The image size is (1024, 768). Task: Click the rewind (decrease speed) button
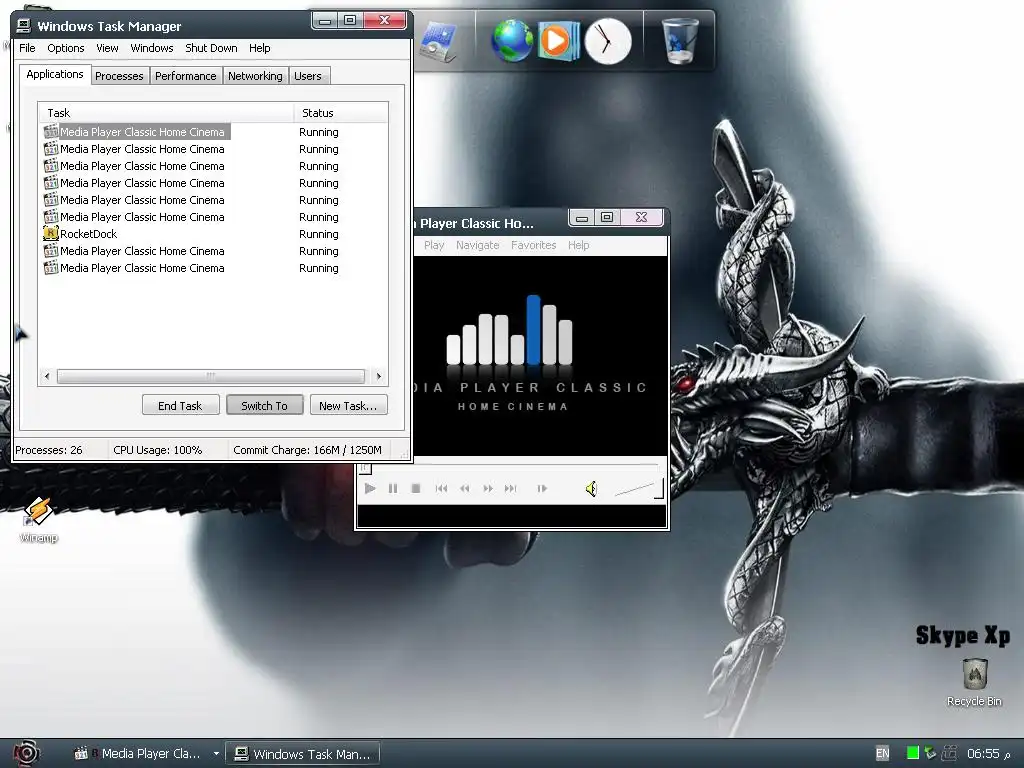(464, 488)
